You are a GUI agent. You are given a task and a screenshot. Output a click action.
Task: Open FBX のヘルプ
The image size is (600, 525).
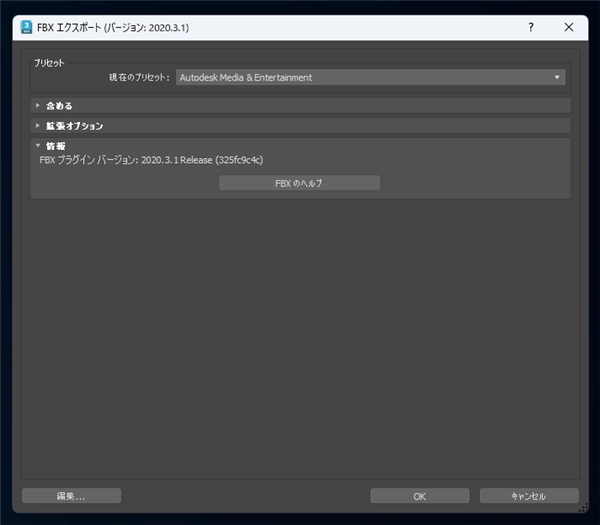click(299, 183)
